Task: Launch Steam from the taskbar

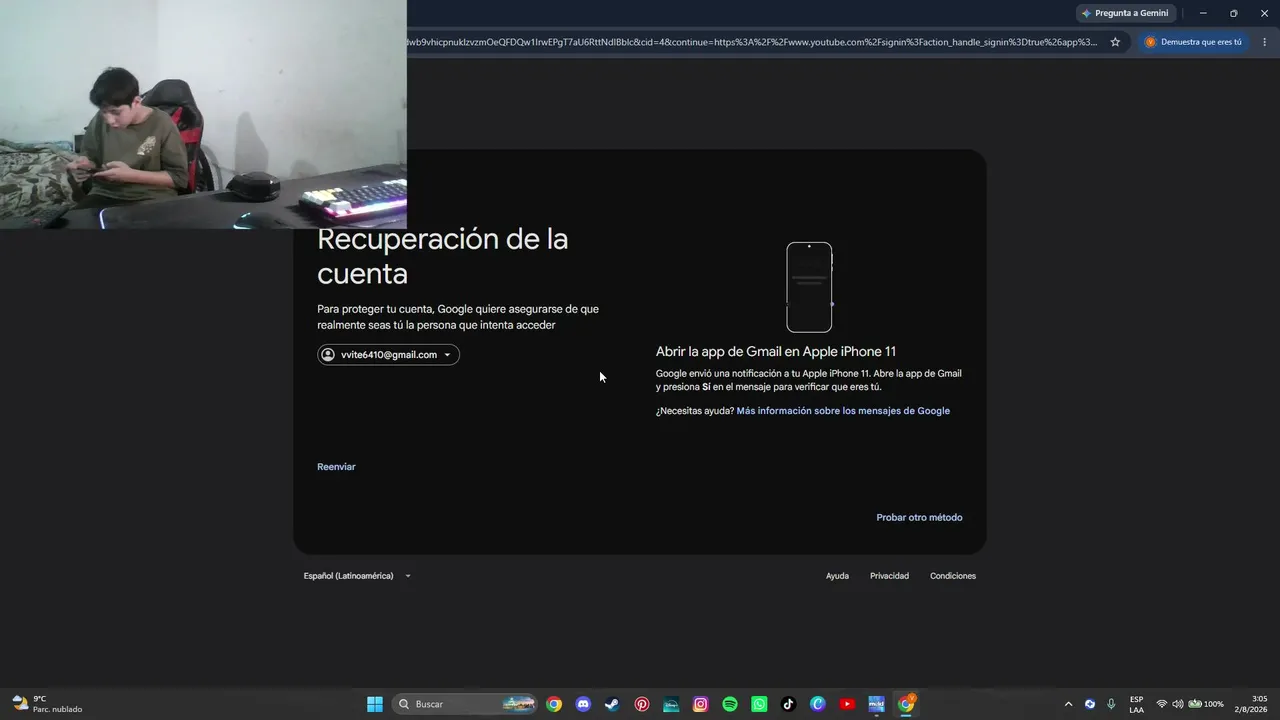Action: coord(612,704)
